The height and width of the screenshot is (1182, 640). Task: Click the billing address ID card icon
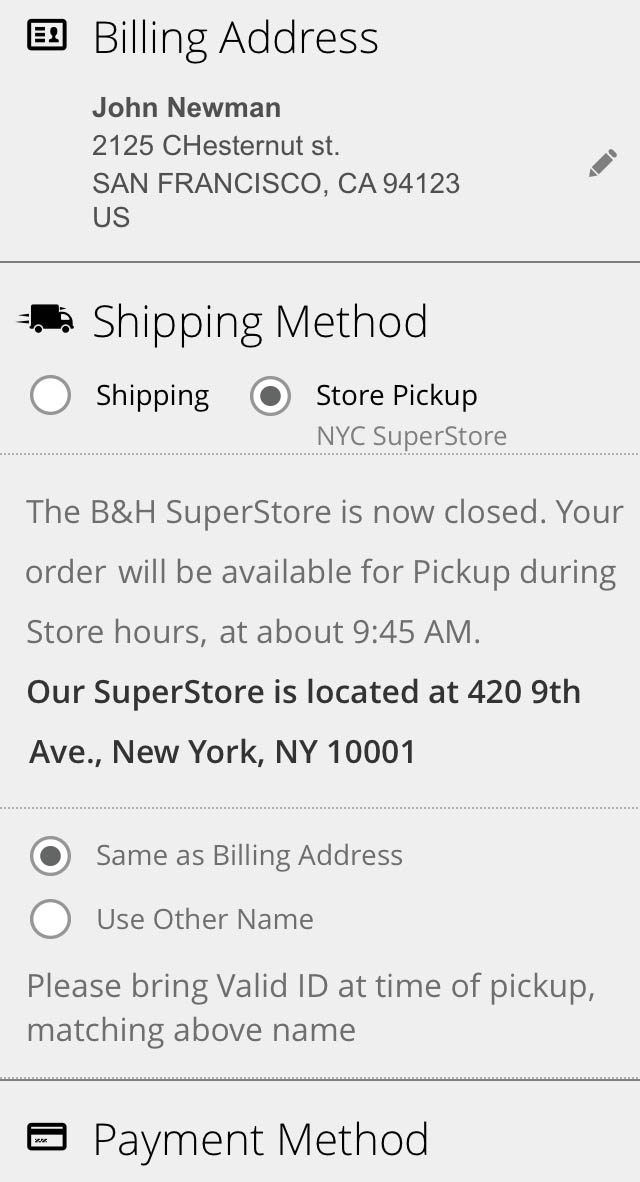click(46, 37)
